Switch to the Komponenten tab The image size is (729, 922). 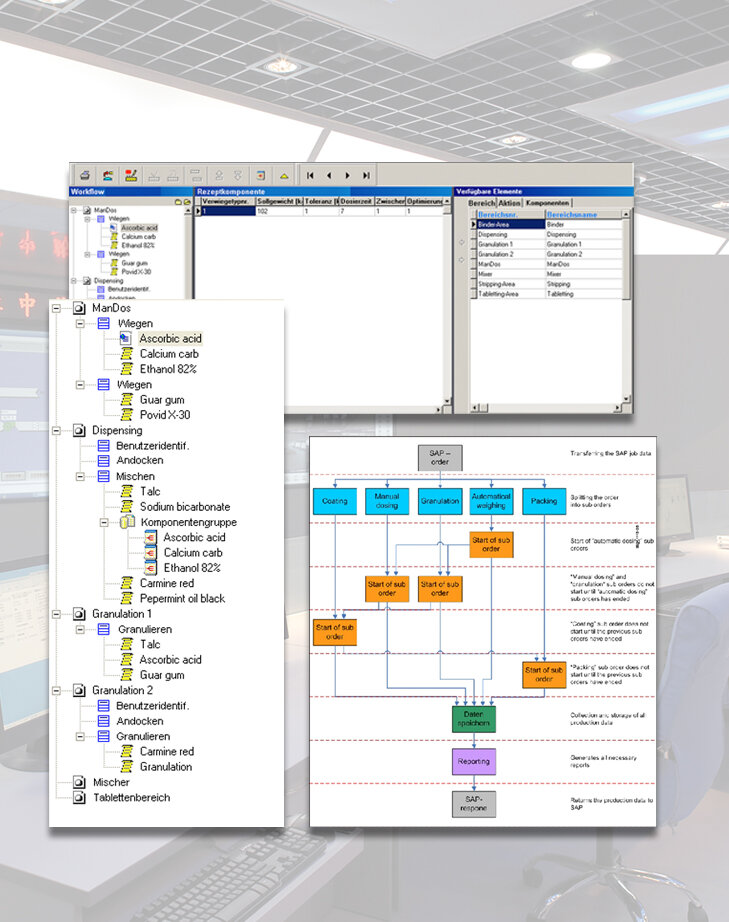tap(547, 203)
